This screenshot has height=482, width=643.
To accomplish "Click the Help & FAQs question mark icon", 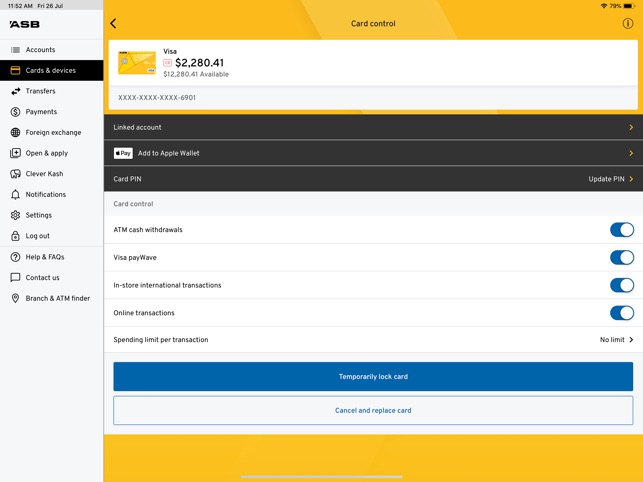I will [15, 257].
